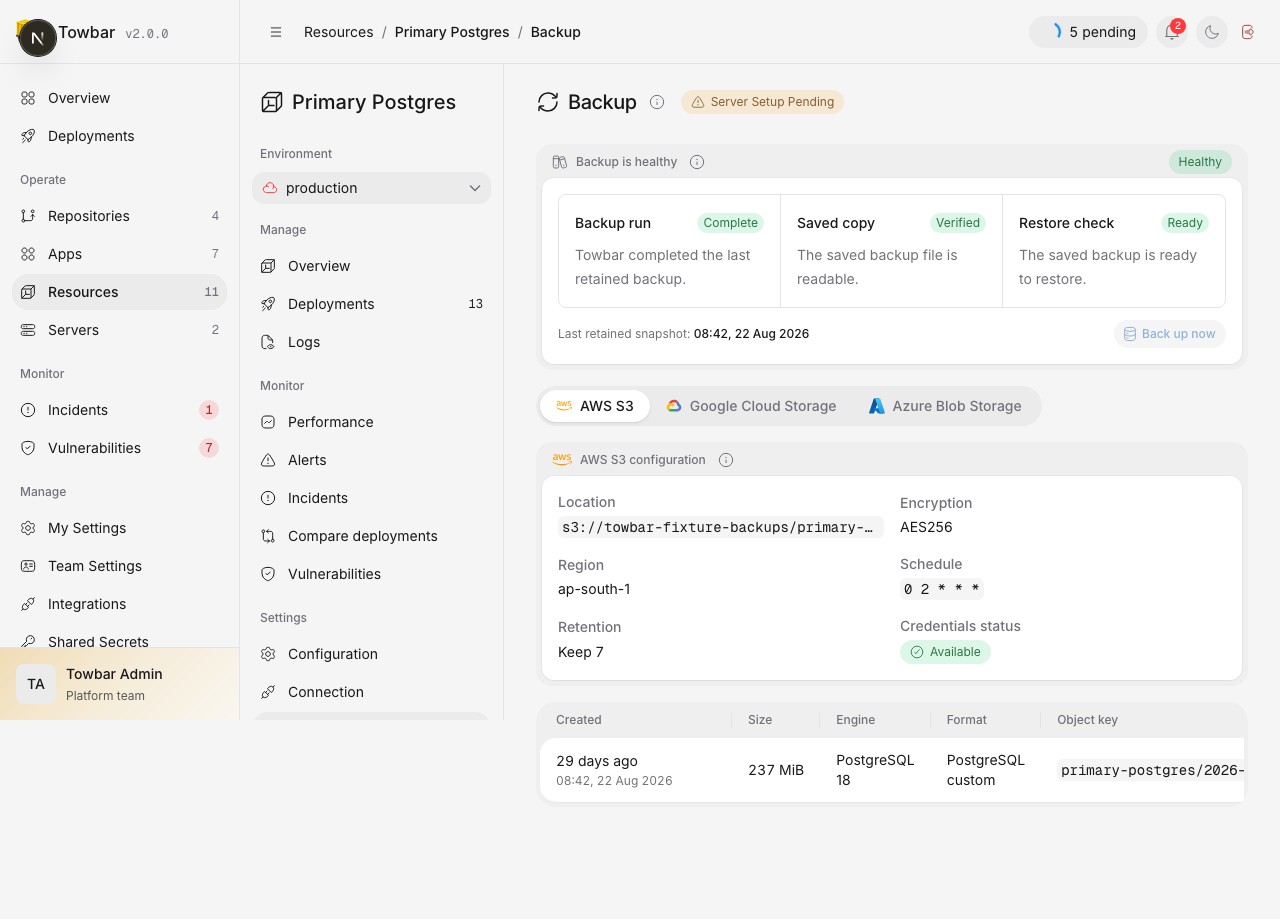Click the Healthy status badge
This screenshot has height=919, width=1280.
(1200, 162)
